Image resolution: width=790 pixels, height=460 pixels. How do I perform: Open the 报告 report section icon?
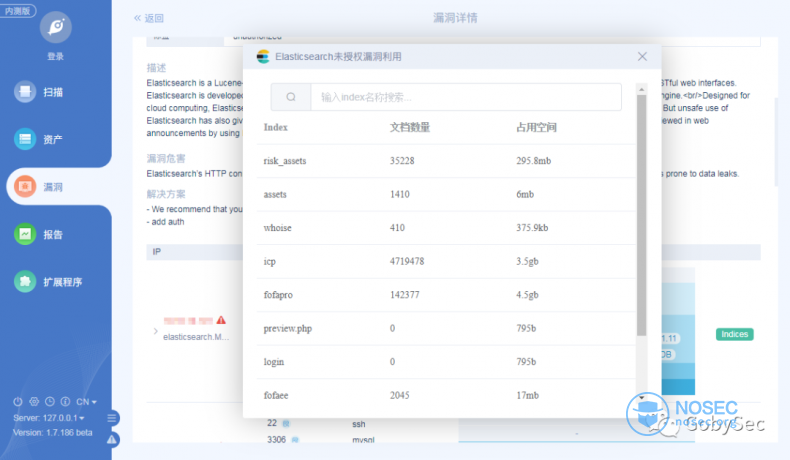(x=25, y=234)
